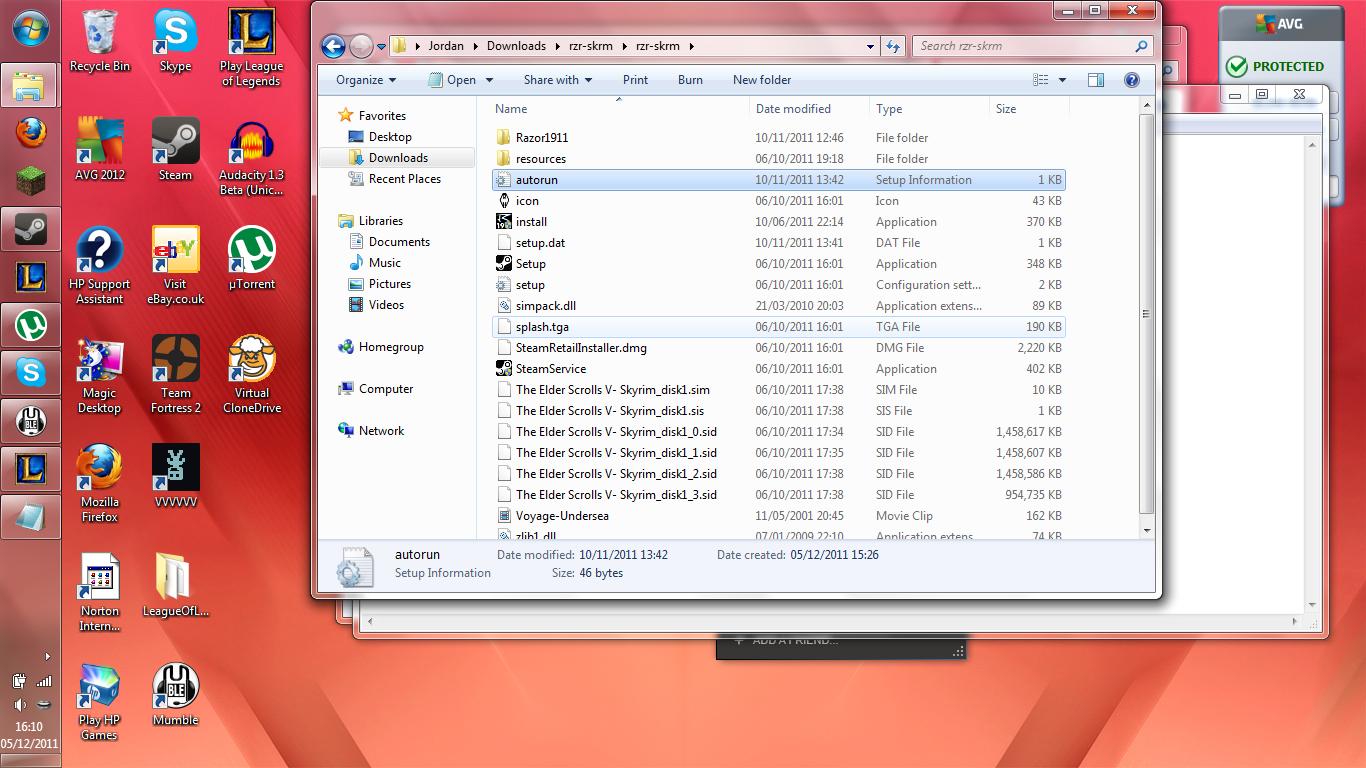Select the resources folder
1366x768 pixels.
(x=779, y=159)
